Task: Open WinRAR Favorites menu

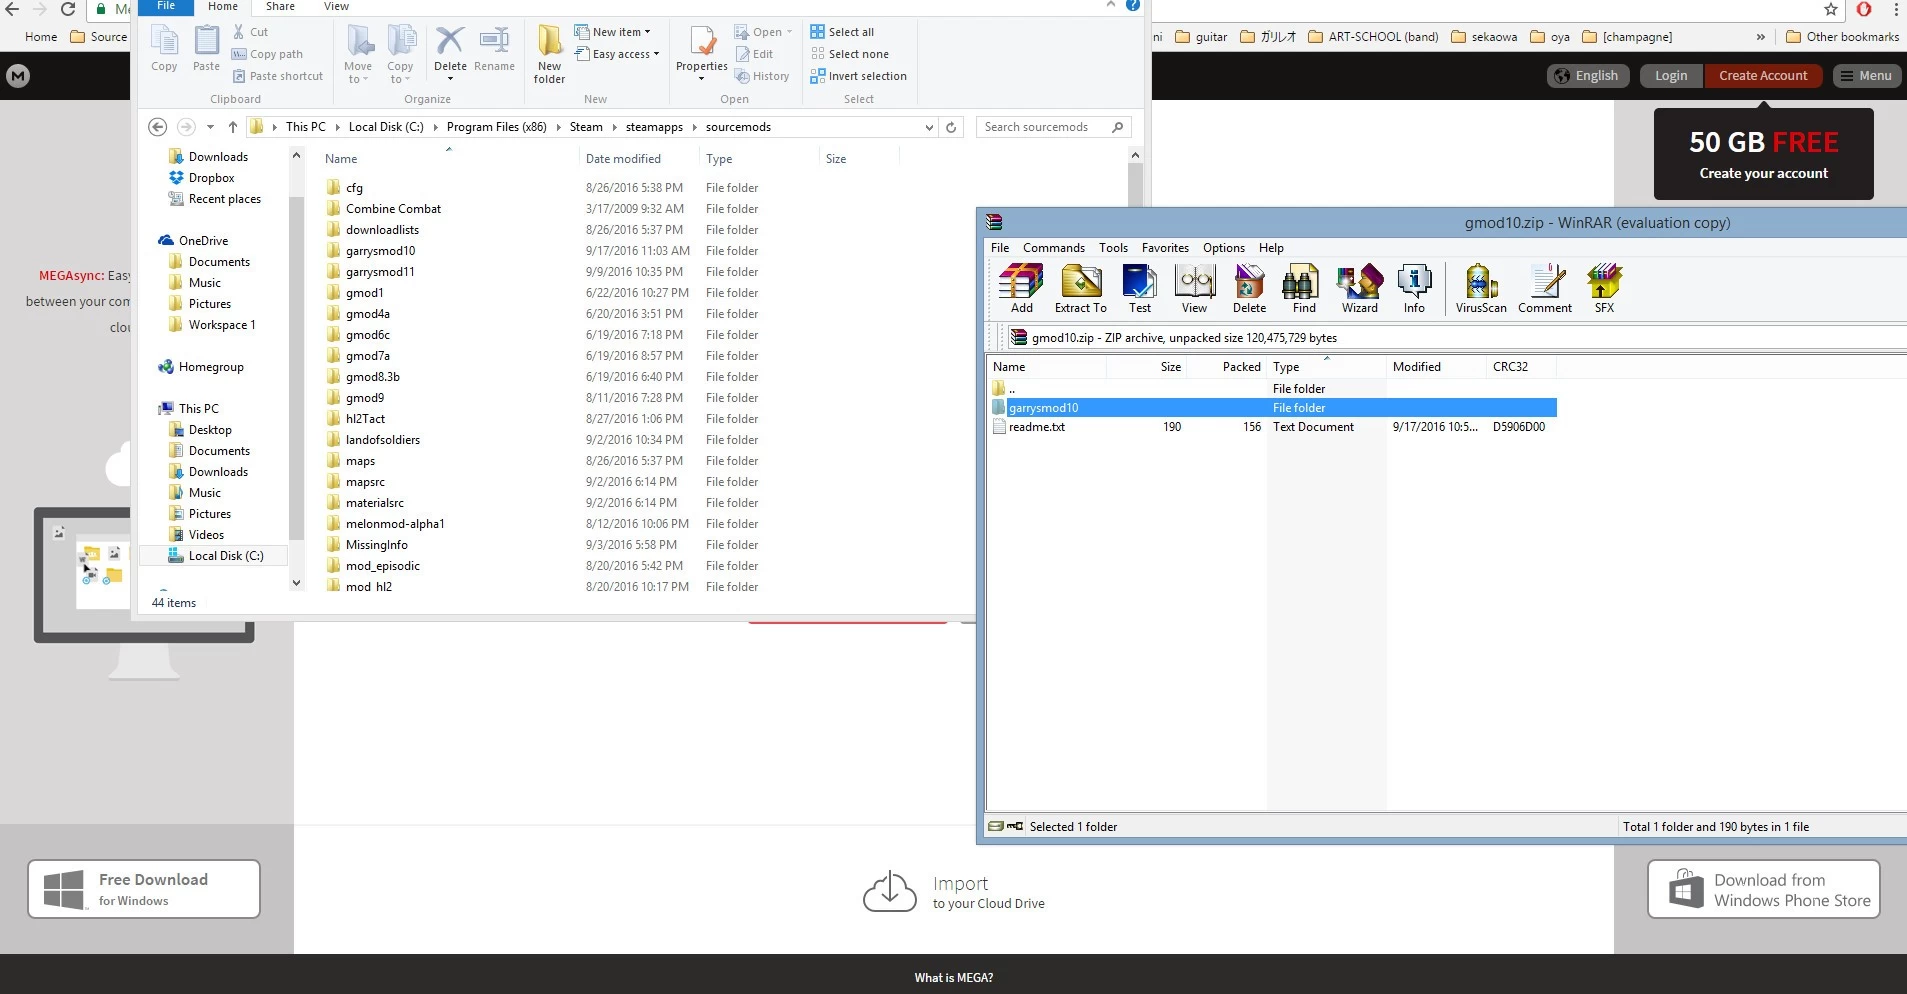Action: (x=1165, y=248)
